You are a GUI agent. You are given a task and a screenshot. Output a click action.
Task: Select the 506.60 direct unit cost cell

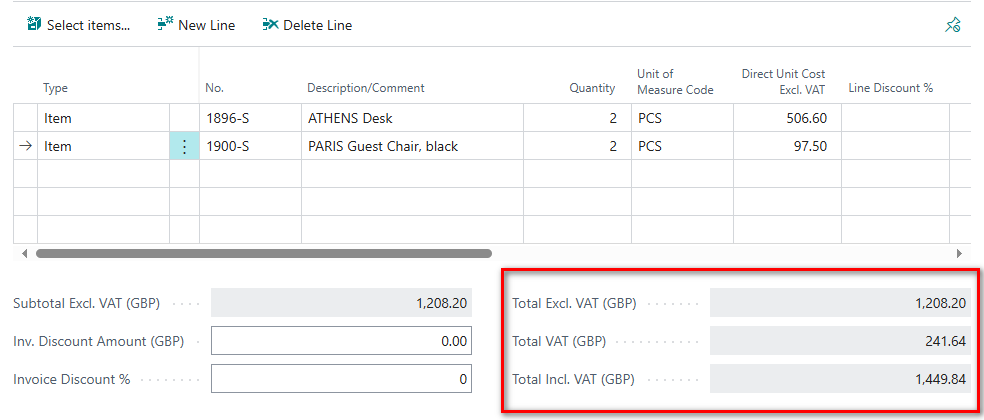coord(786,118)
